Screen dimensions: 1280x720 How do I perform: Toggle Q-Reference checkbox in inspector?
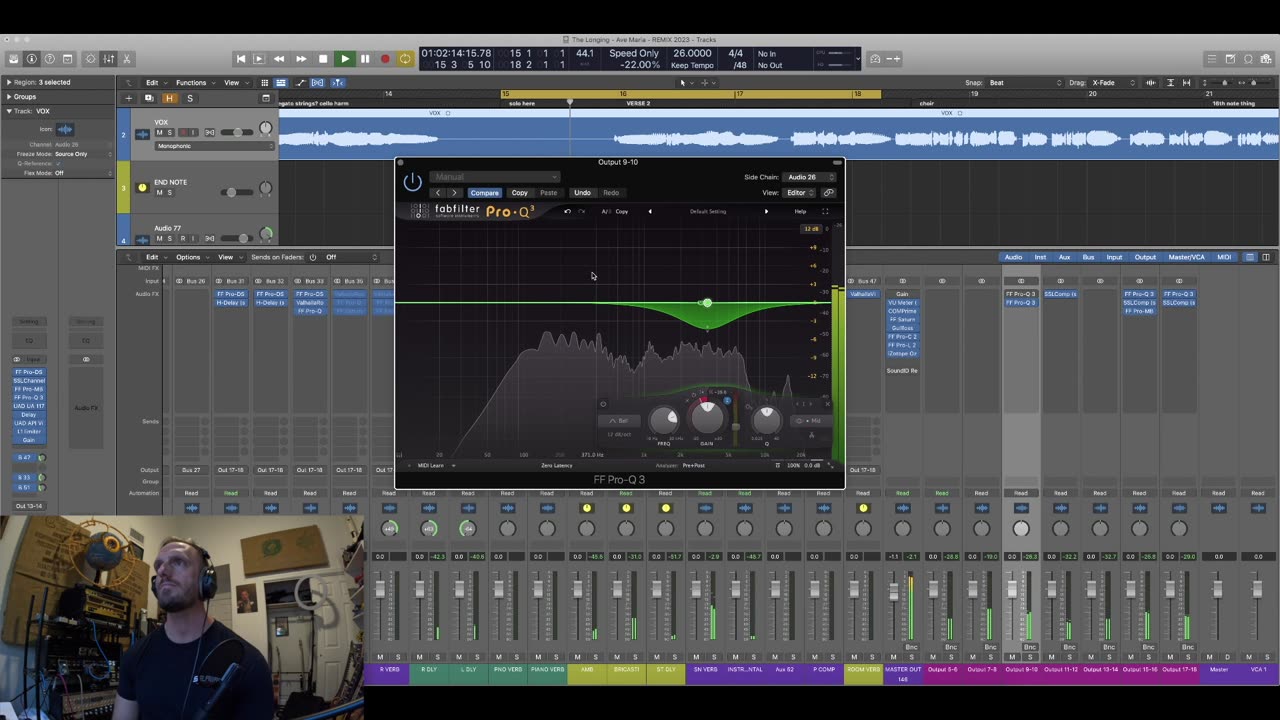coord(59,163)
